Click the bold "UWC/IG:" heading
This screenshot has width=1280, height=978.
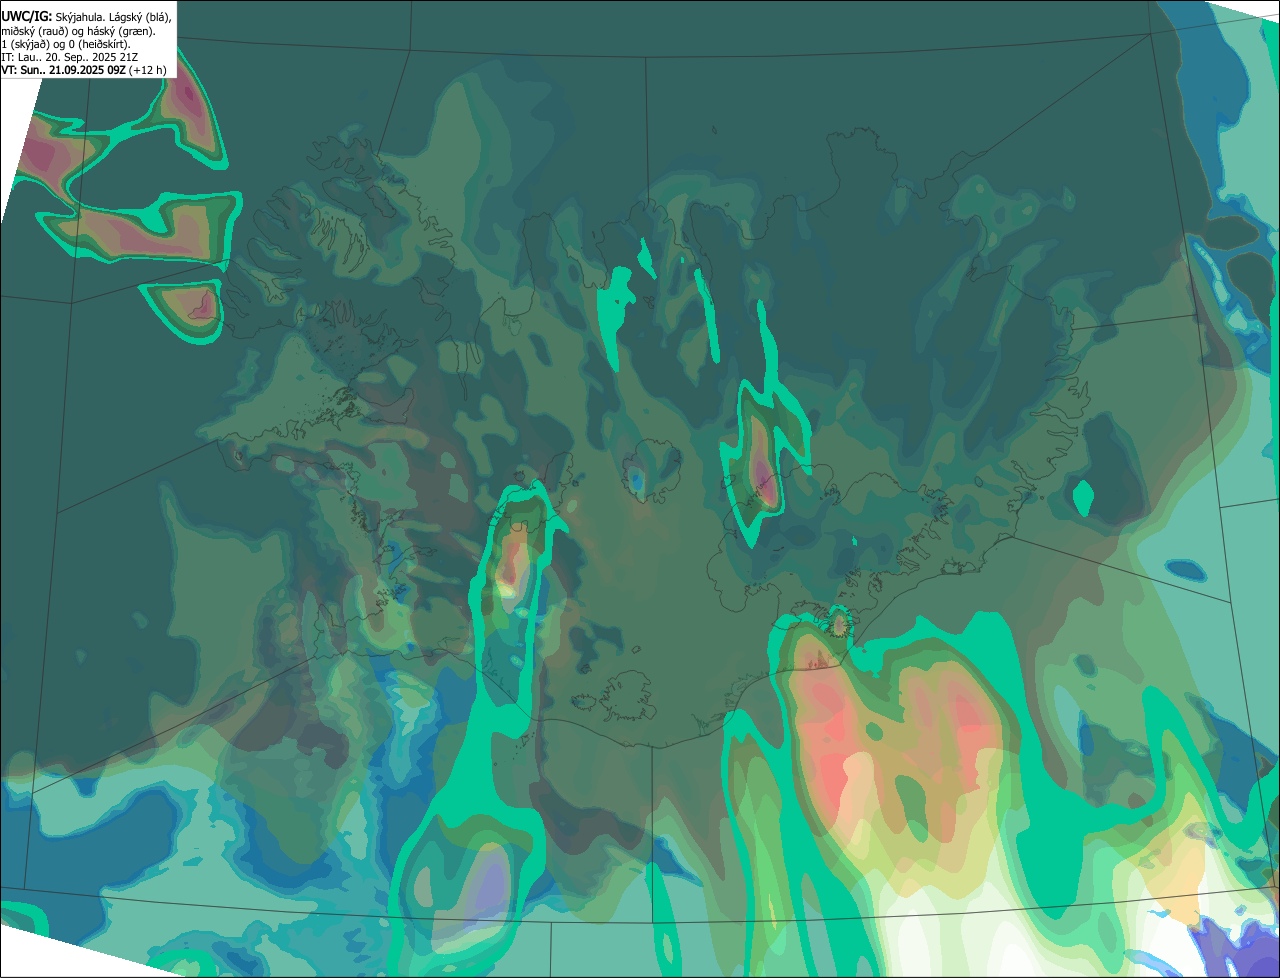27,17
